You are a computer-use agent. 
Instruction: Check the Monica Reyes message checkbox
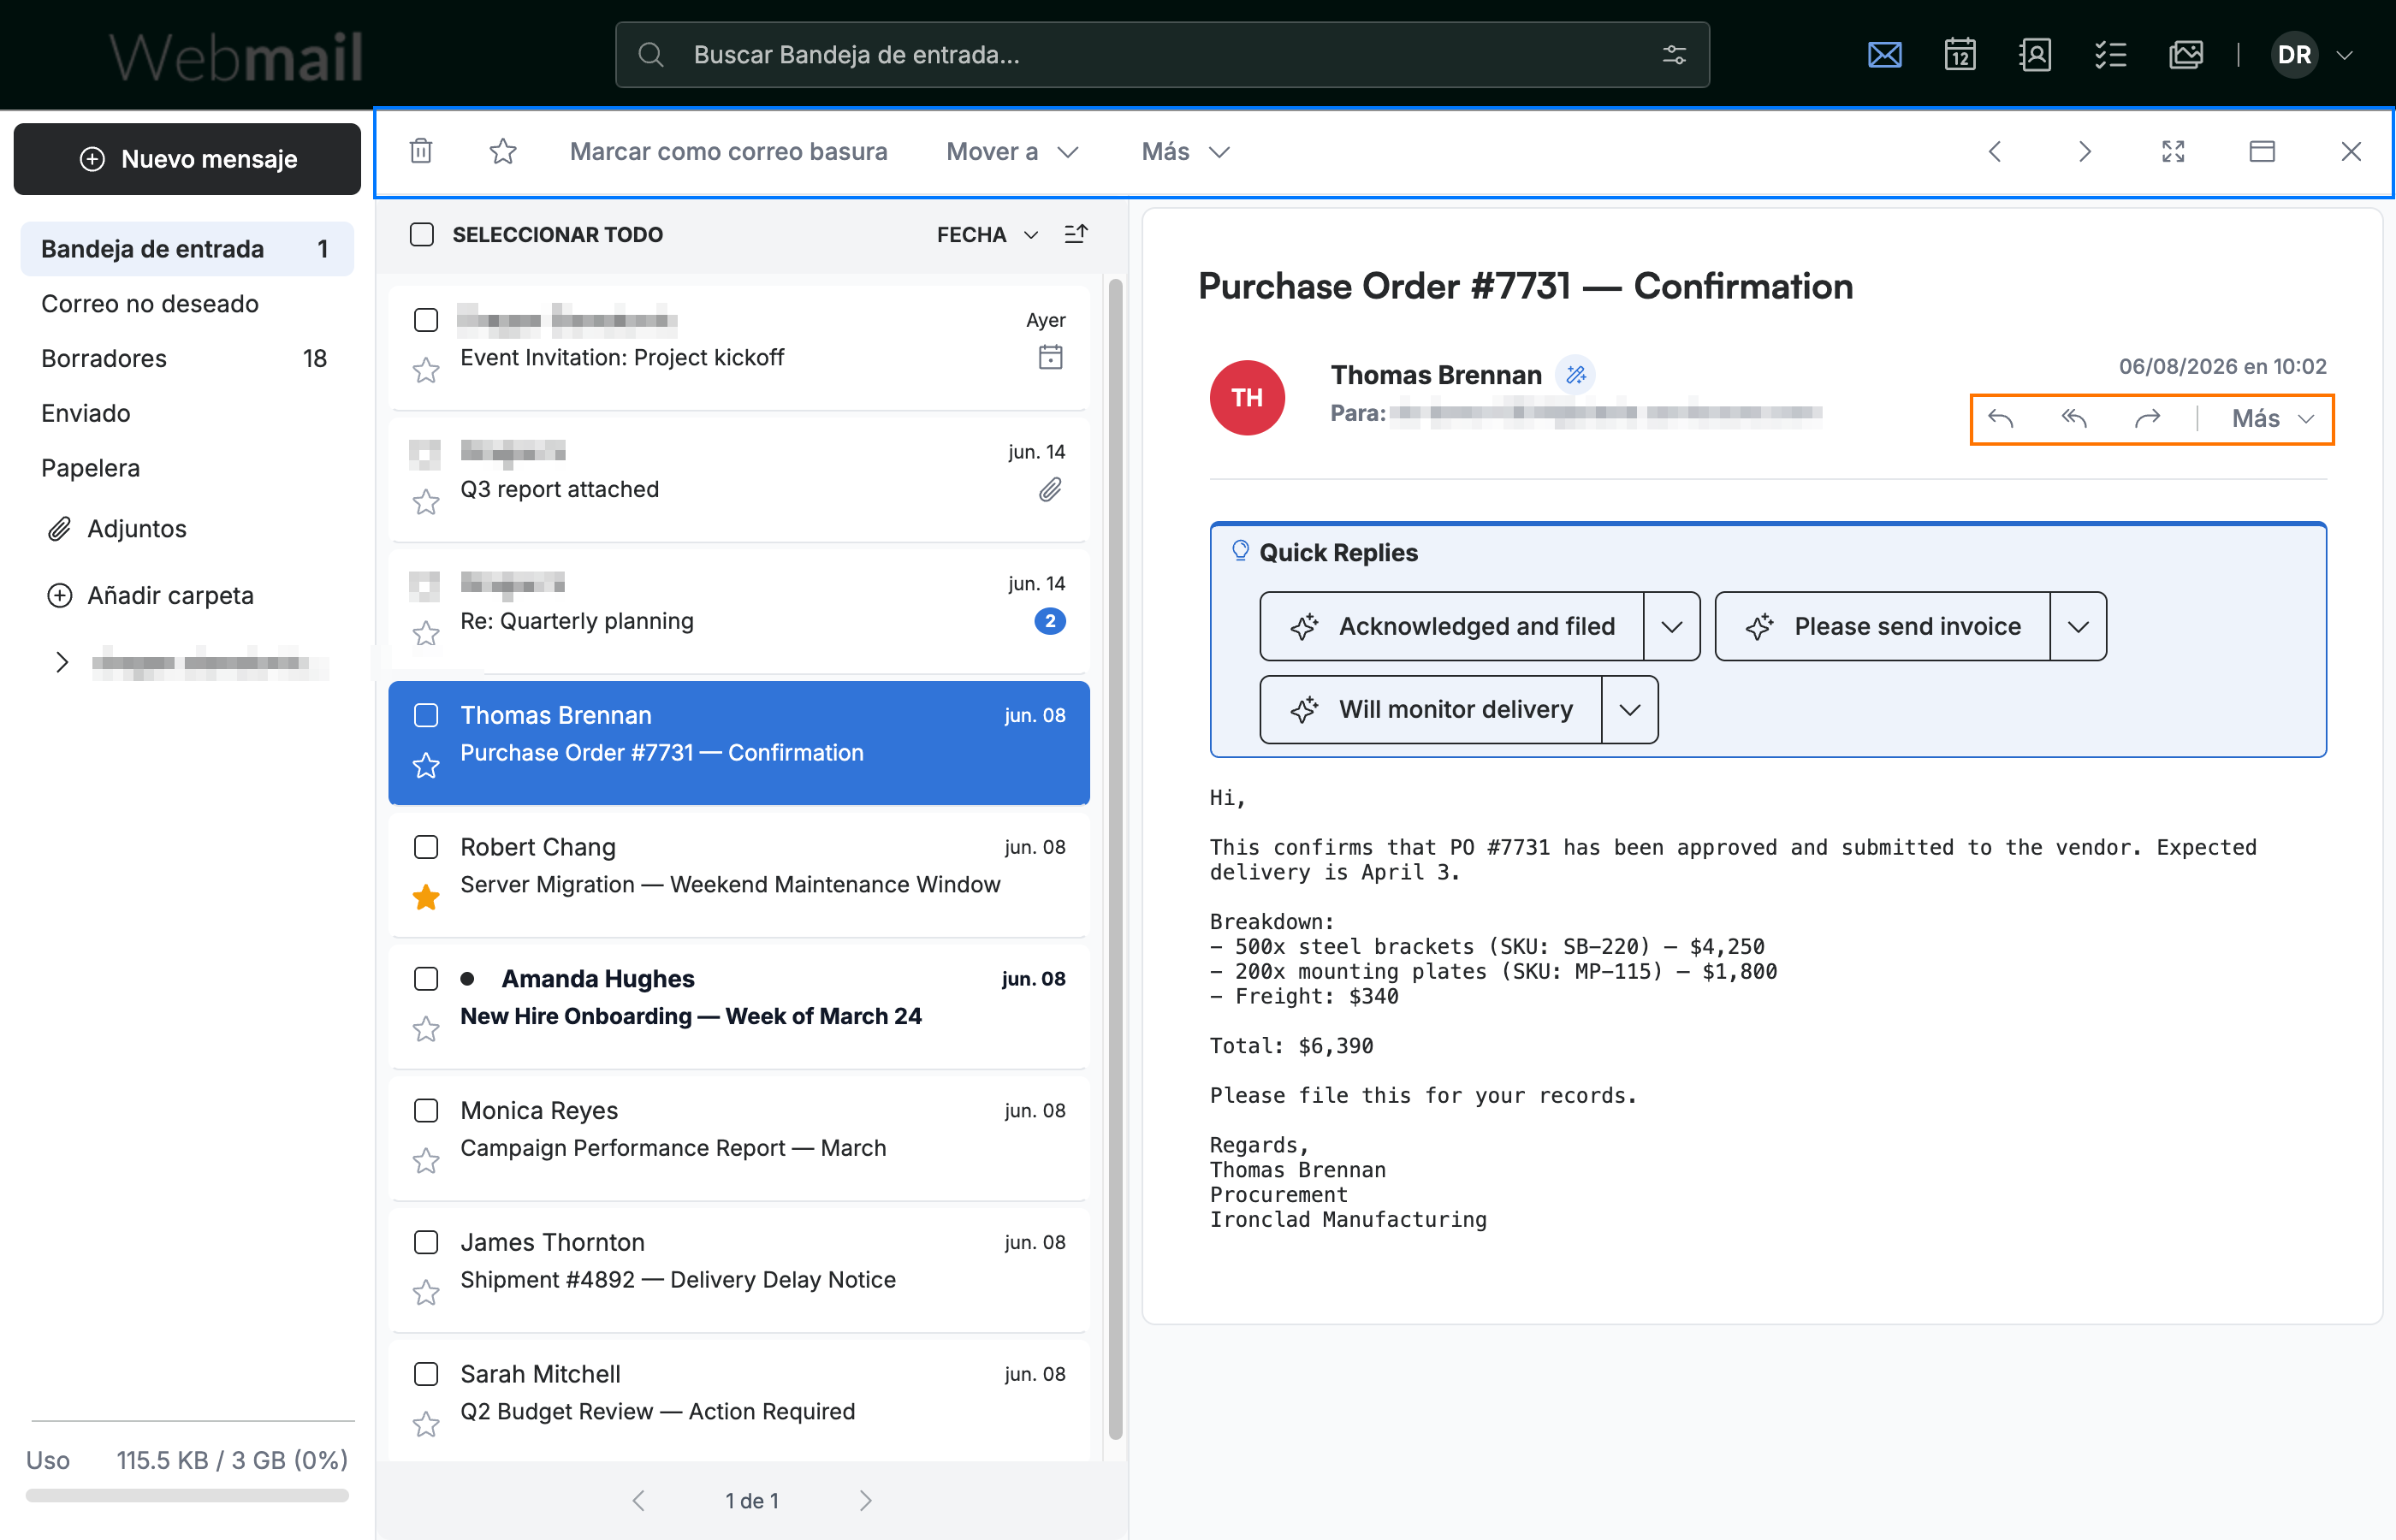click(x=426, y=1110)
